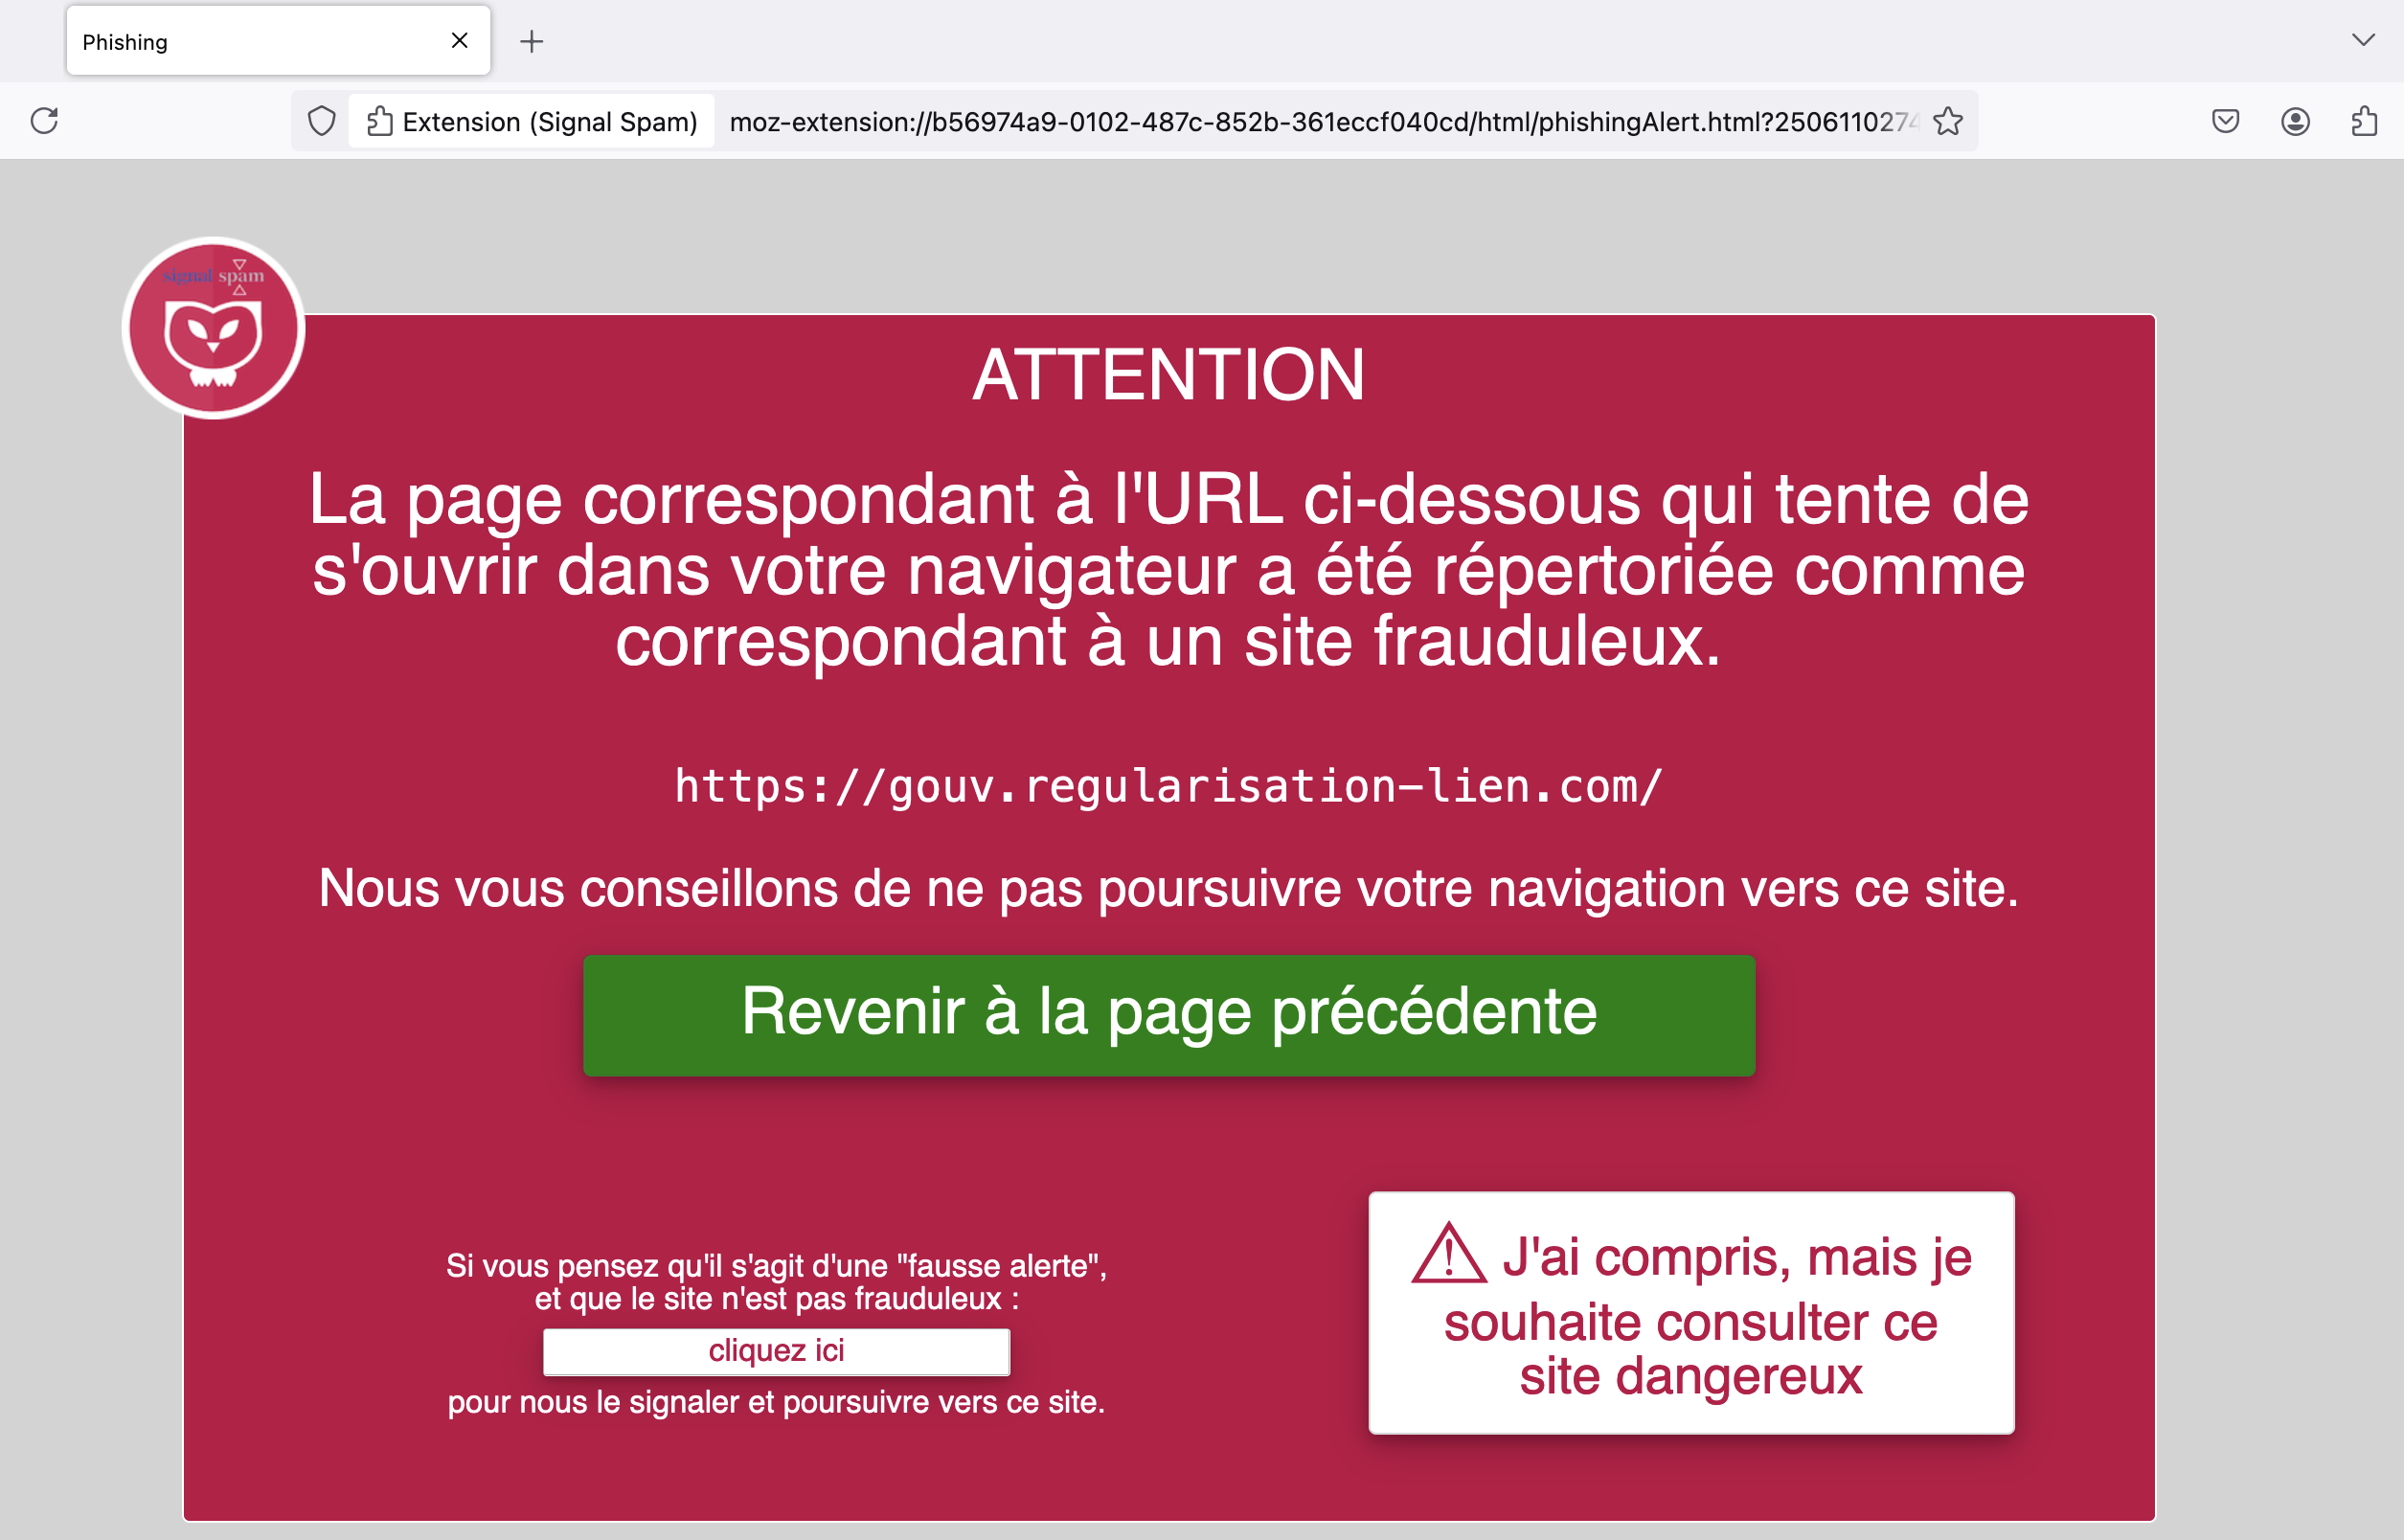Click Revenir à la page précédente button
This screenshot has width=2404, height=1540.
(x=1169, y=1015)
